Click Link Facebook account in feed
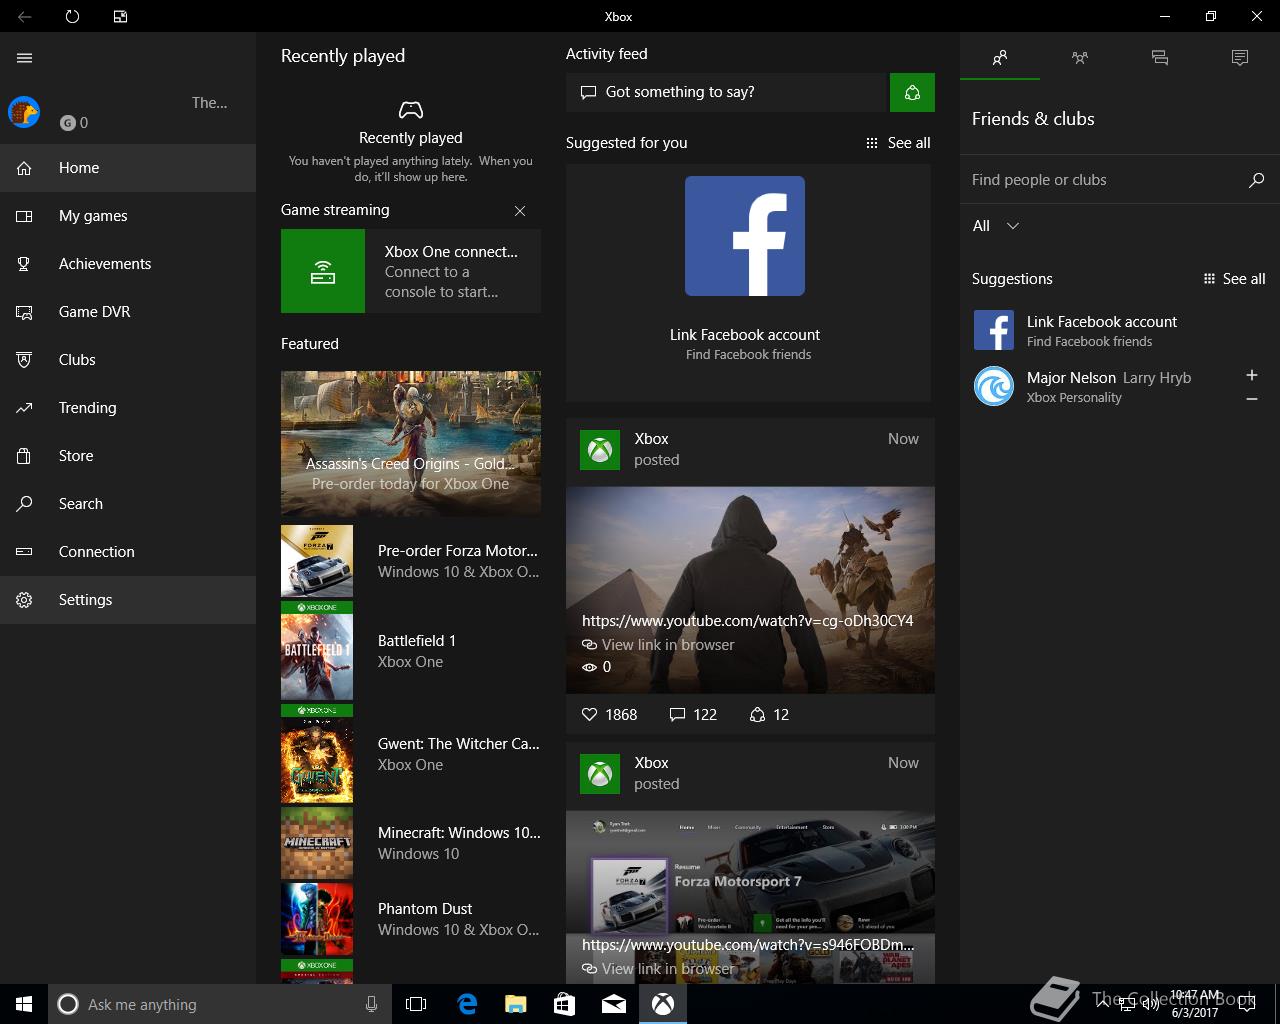Image resolution: width=1280 pixels, height=1024 pixels. [x=745, y=335]
